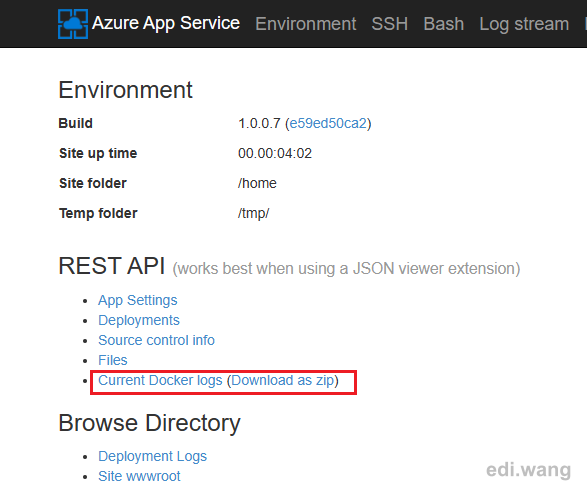This screenshot has height=496, width=587.
Task: Open the Files REST API link
Action: tap(112, 360)
